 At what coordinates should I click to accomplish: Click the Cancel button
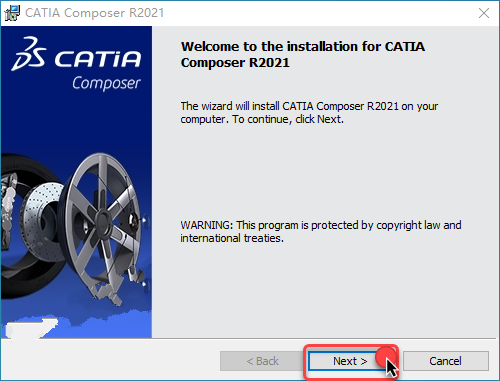446,361
